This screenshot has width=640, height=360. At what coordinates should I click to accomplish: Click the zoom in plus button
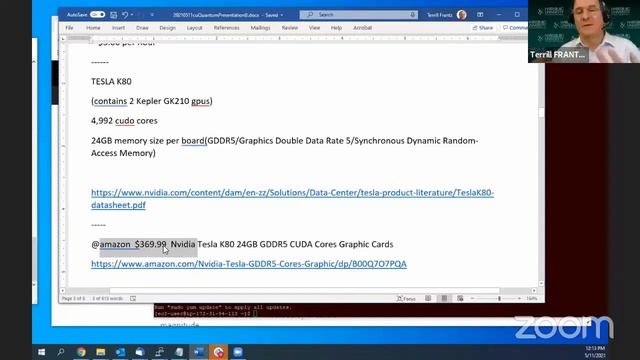click(x=519, y=299)
